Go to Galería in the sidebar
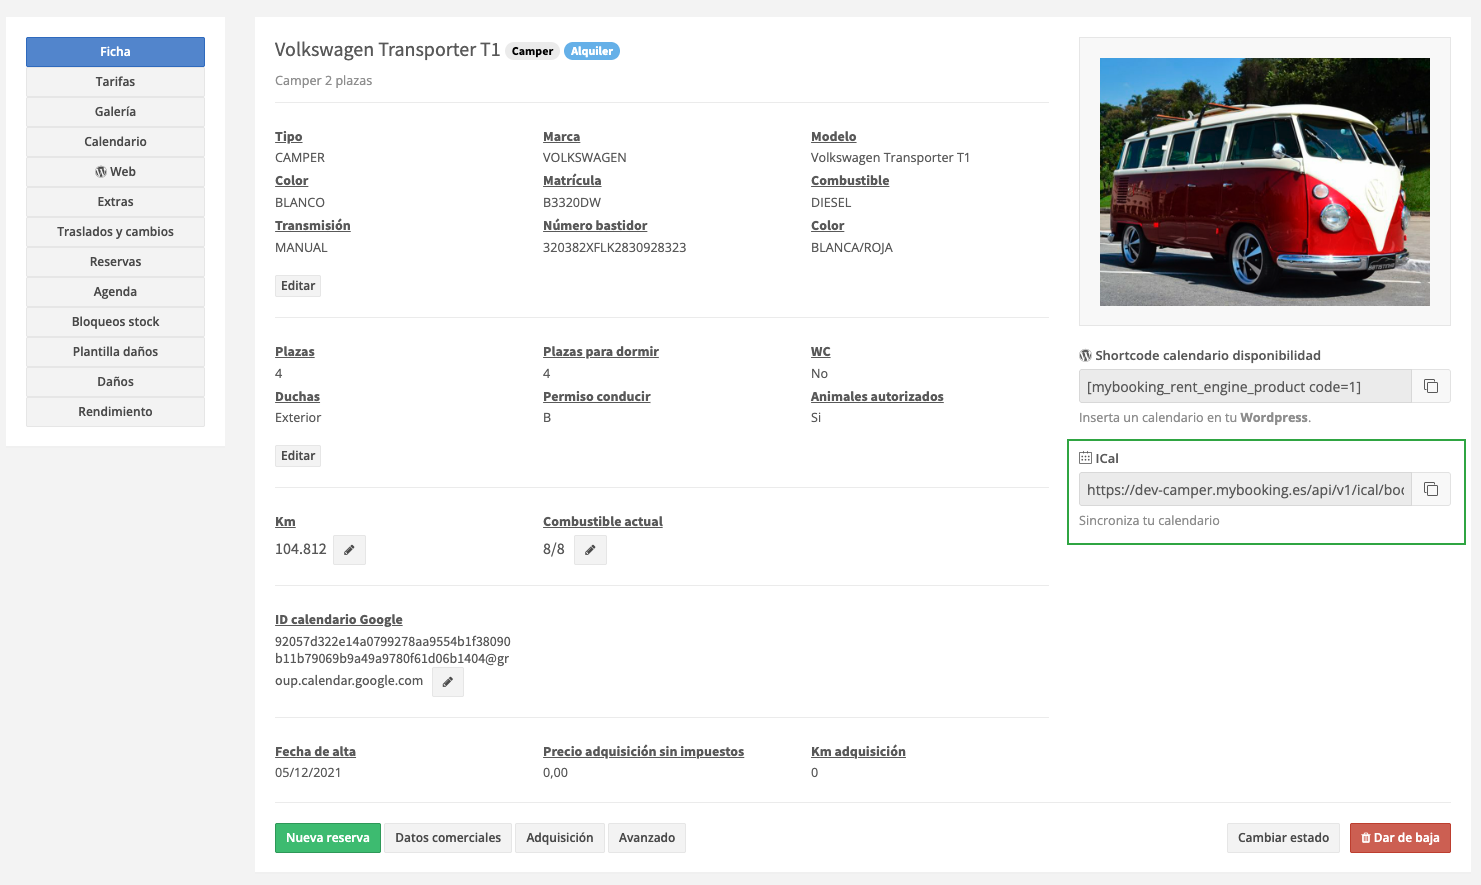The width and height of the screenshot is (1481, 885). click(115, 112)
